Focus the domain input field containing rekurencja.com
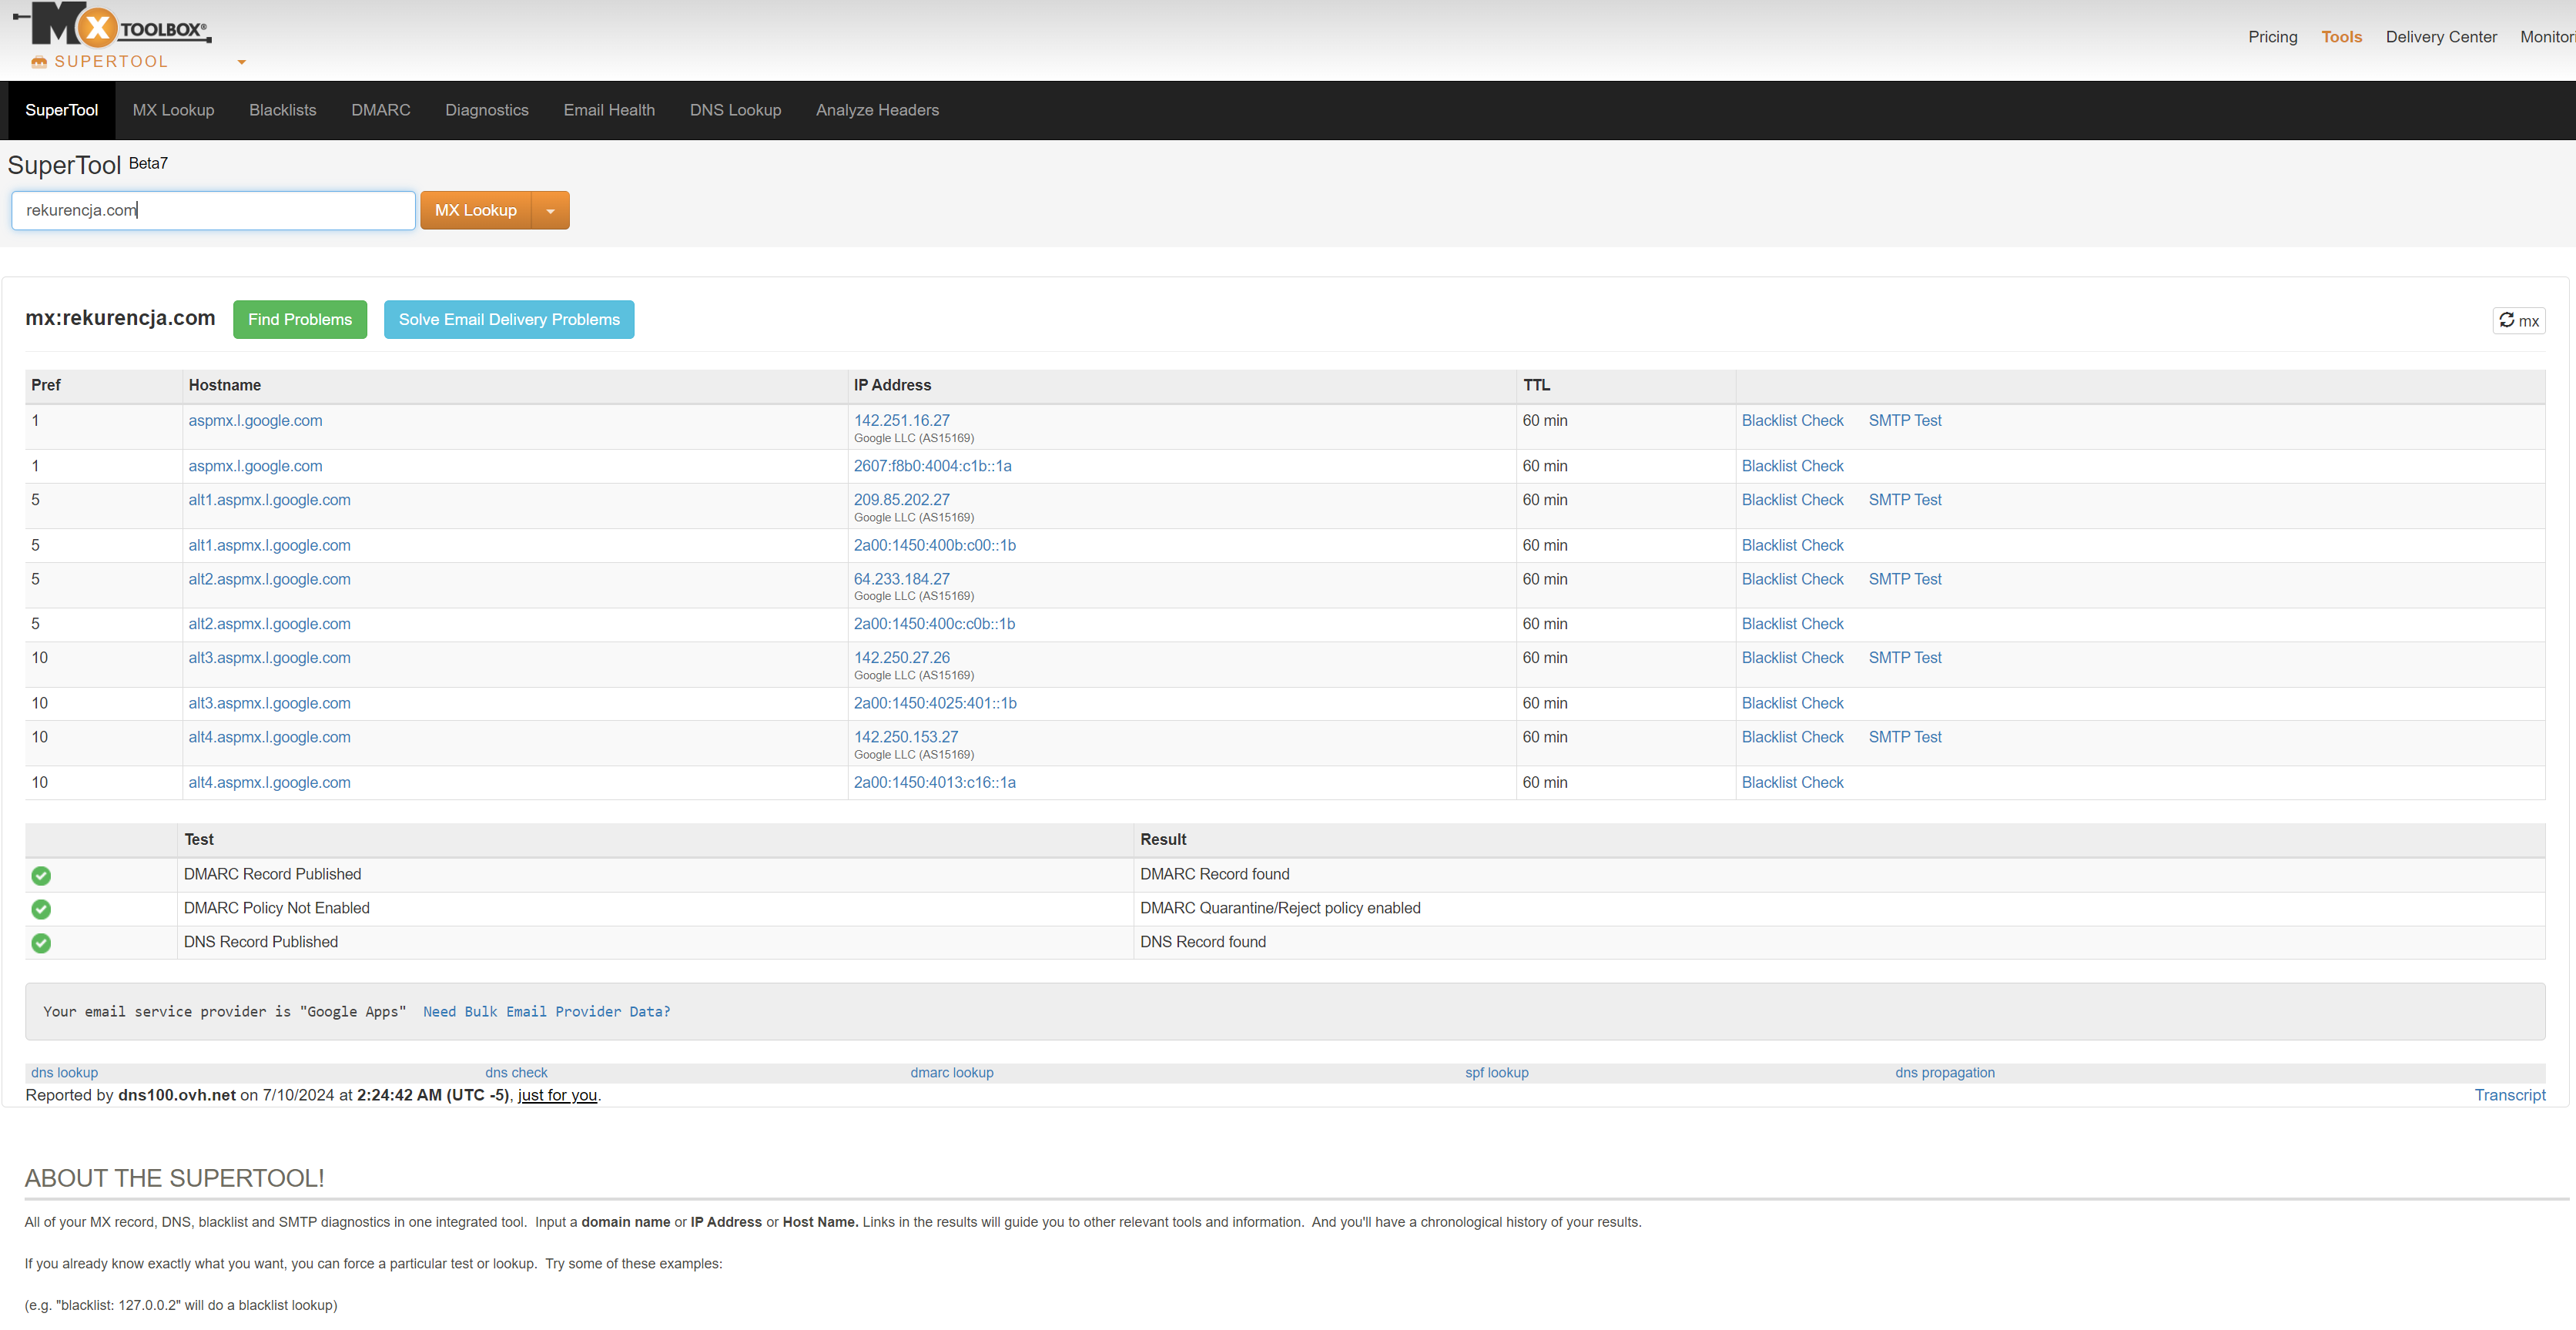2576x1330 pixels. (x=213, y=211)
